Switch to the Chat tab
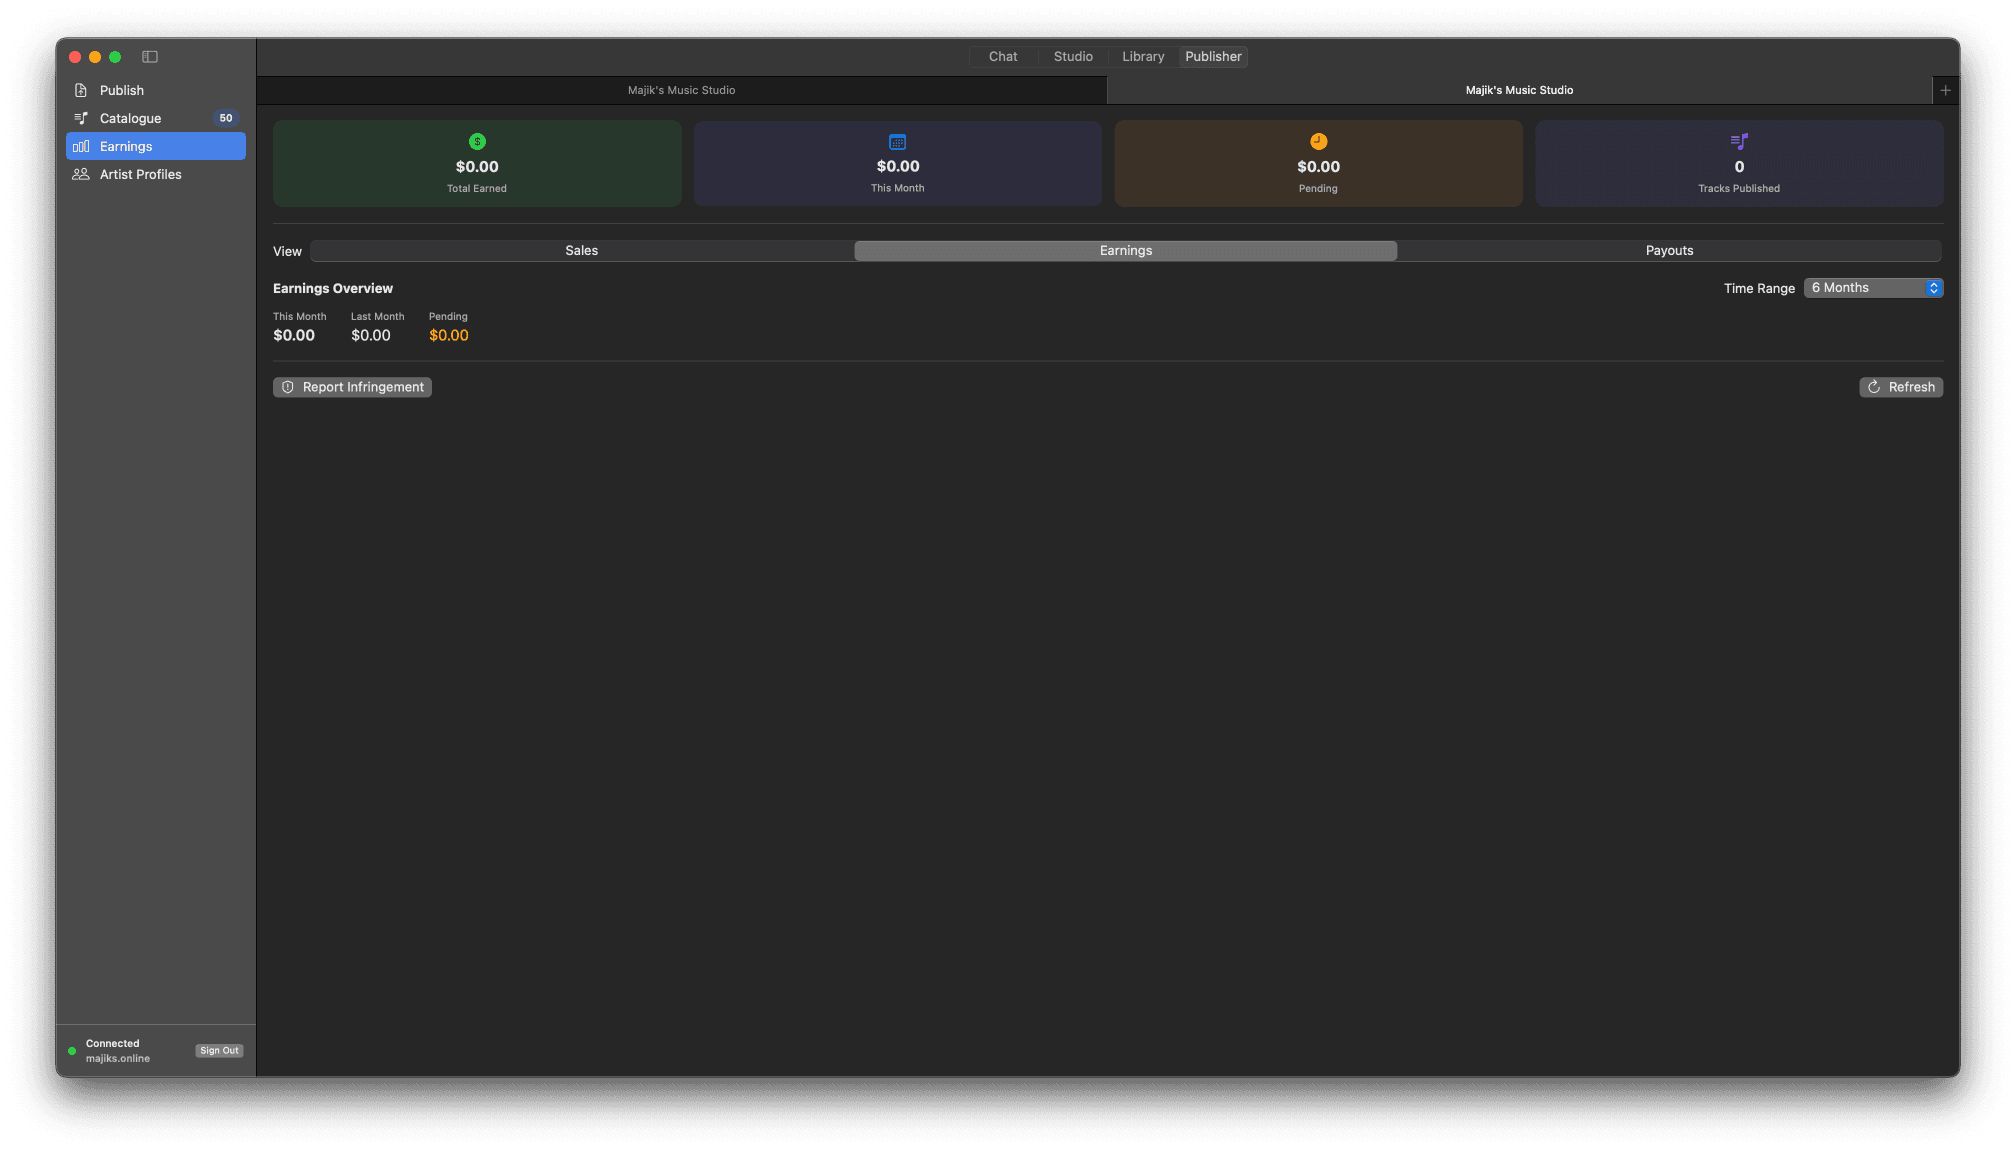The image size is (2016, 1151). (1003, 57)
